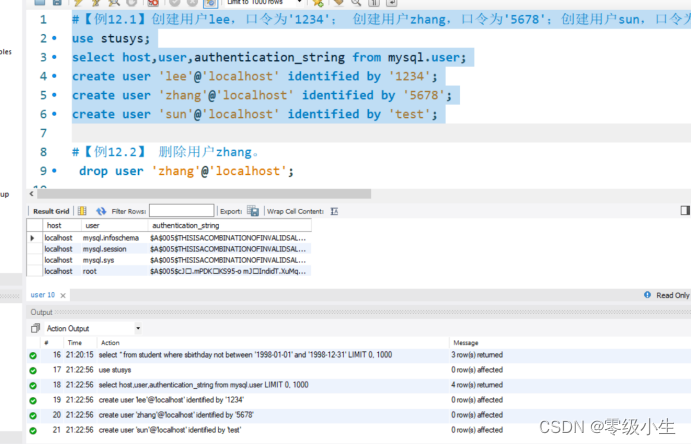Click the host column header in the result grid
The height and width of the screenshot is (445, 691).
(62, 225)
